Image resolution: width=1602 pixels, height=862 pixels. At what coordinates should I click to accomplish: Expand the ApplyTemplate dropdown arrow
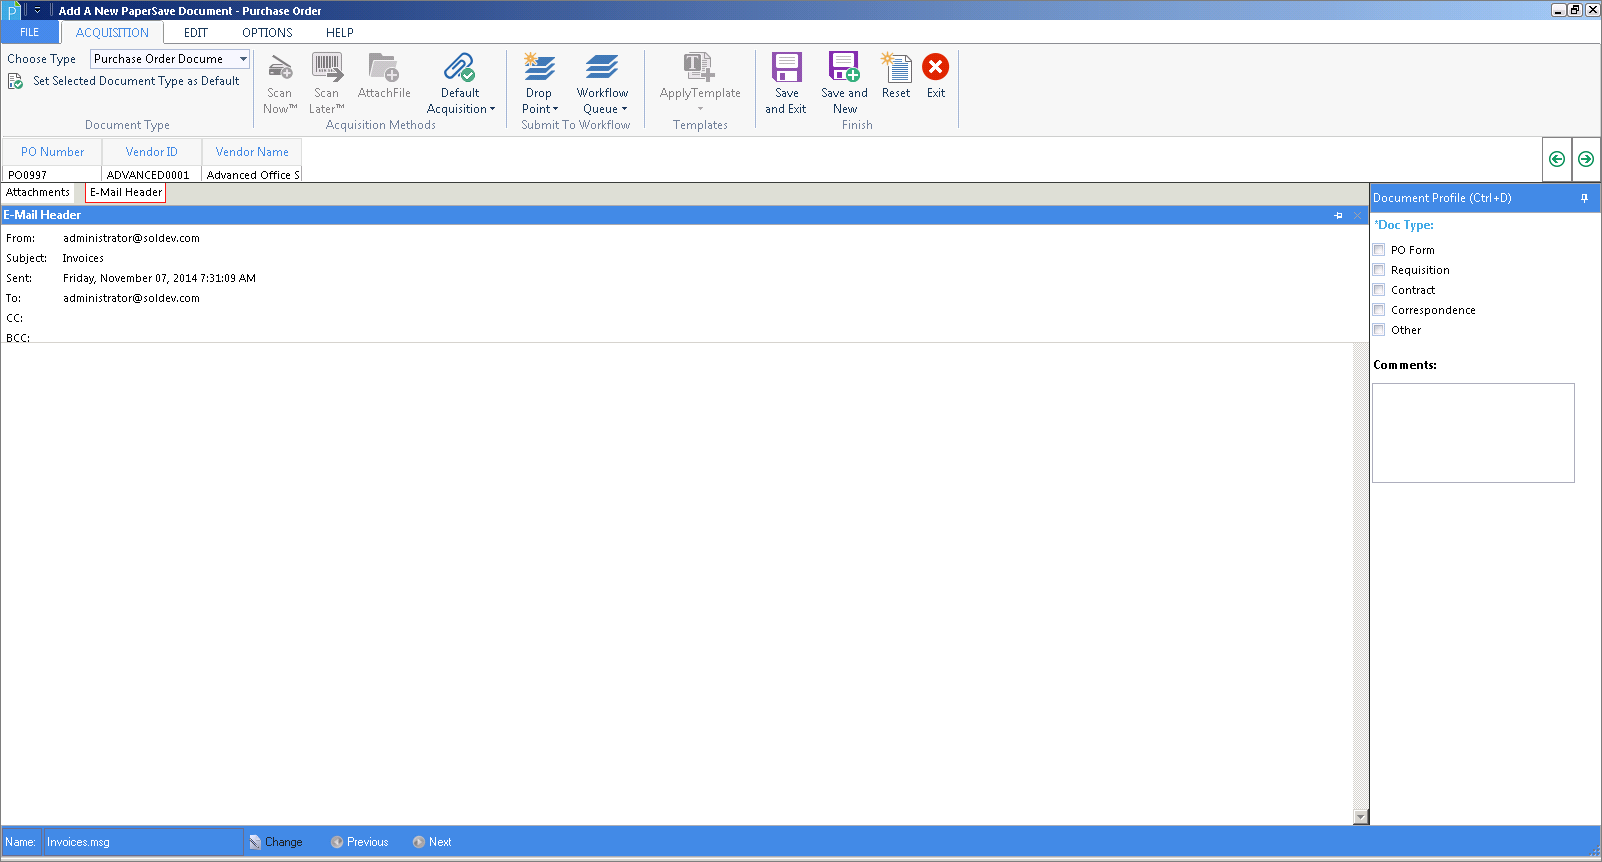(x=700, y=108)
